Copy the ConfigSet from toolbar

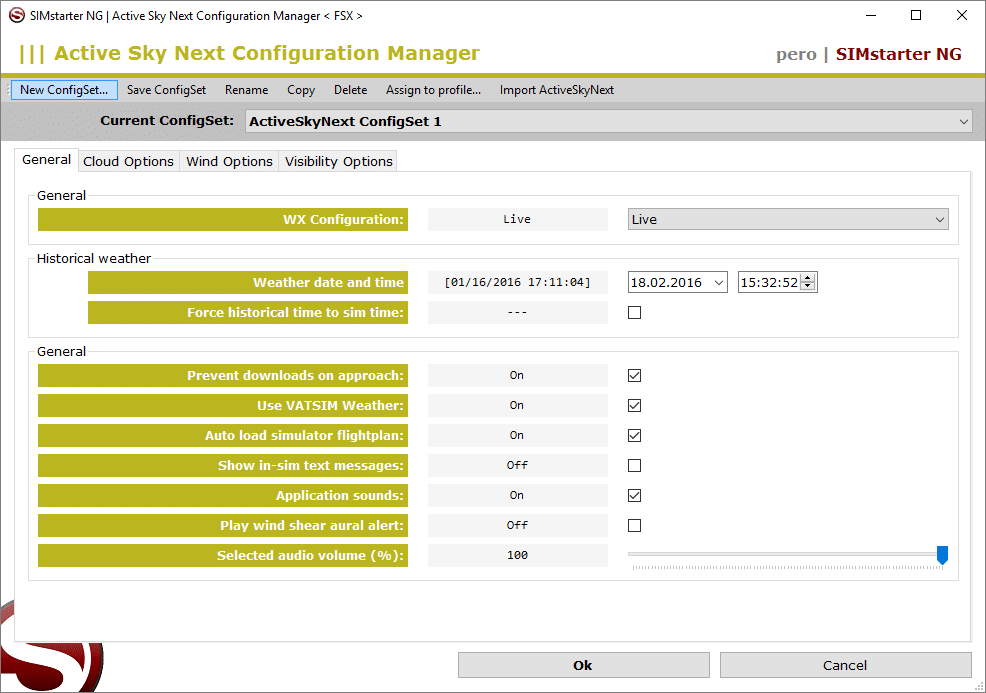coord(301,90)
